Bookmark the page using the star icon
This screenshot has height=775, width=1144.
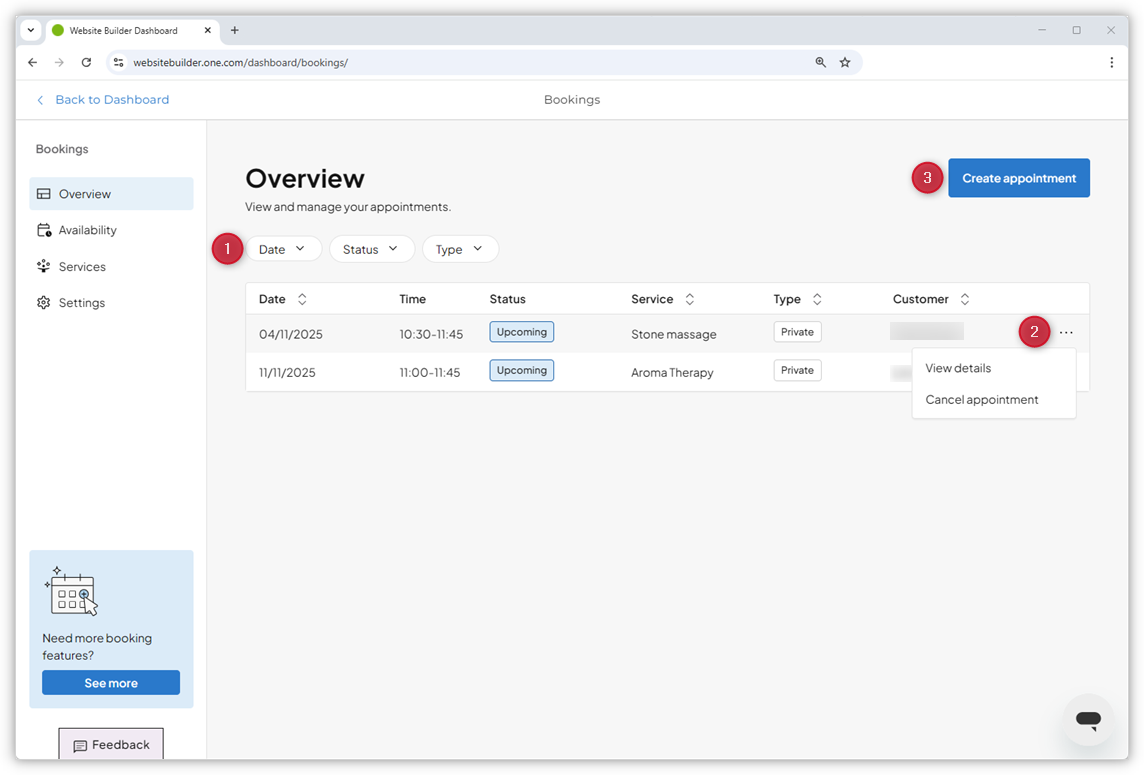click(845, 62)
